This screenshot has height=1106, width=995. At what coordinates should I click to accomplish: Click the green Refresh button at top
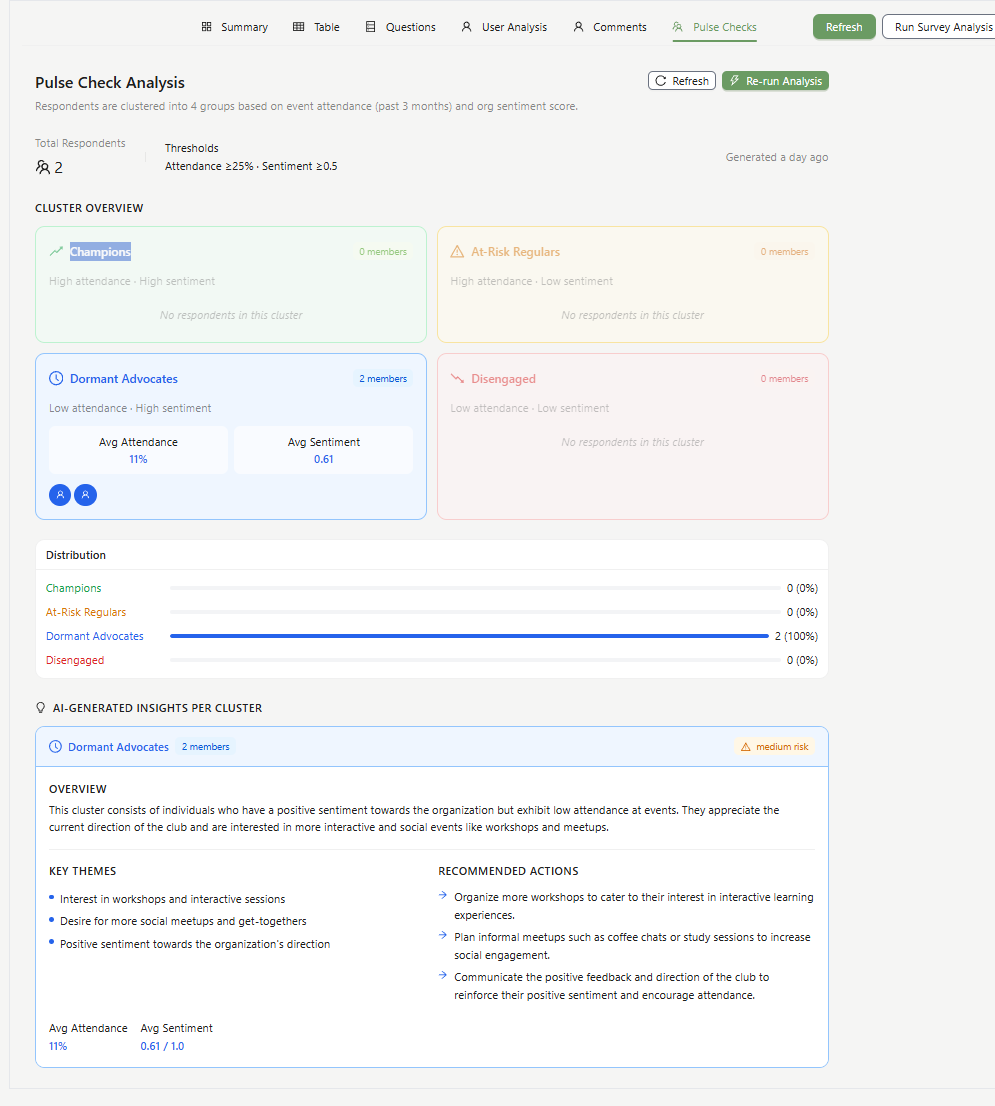[x=844, y=27]
